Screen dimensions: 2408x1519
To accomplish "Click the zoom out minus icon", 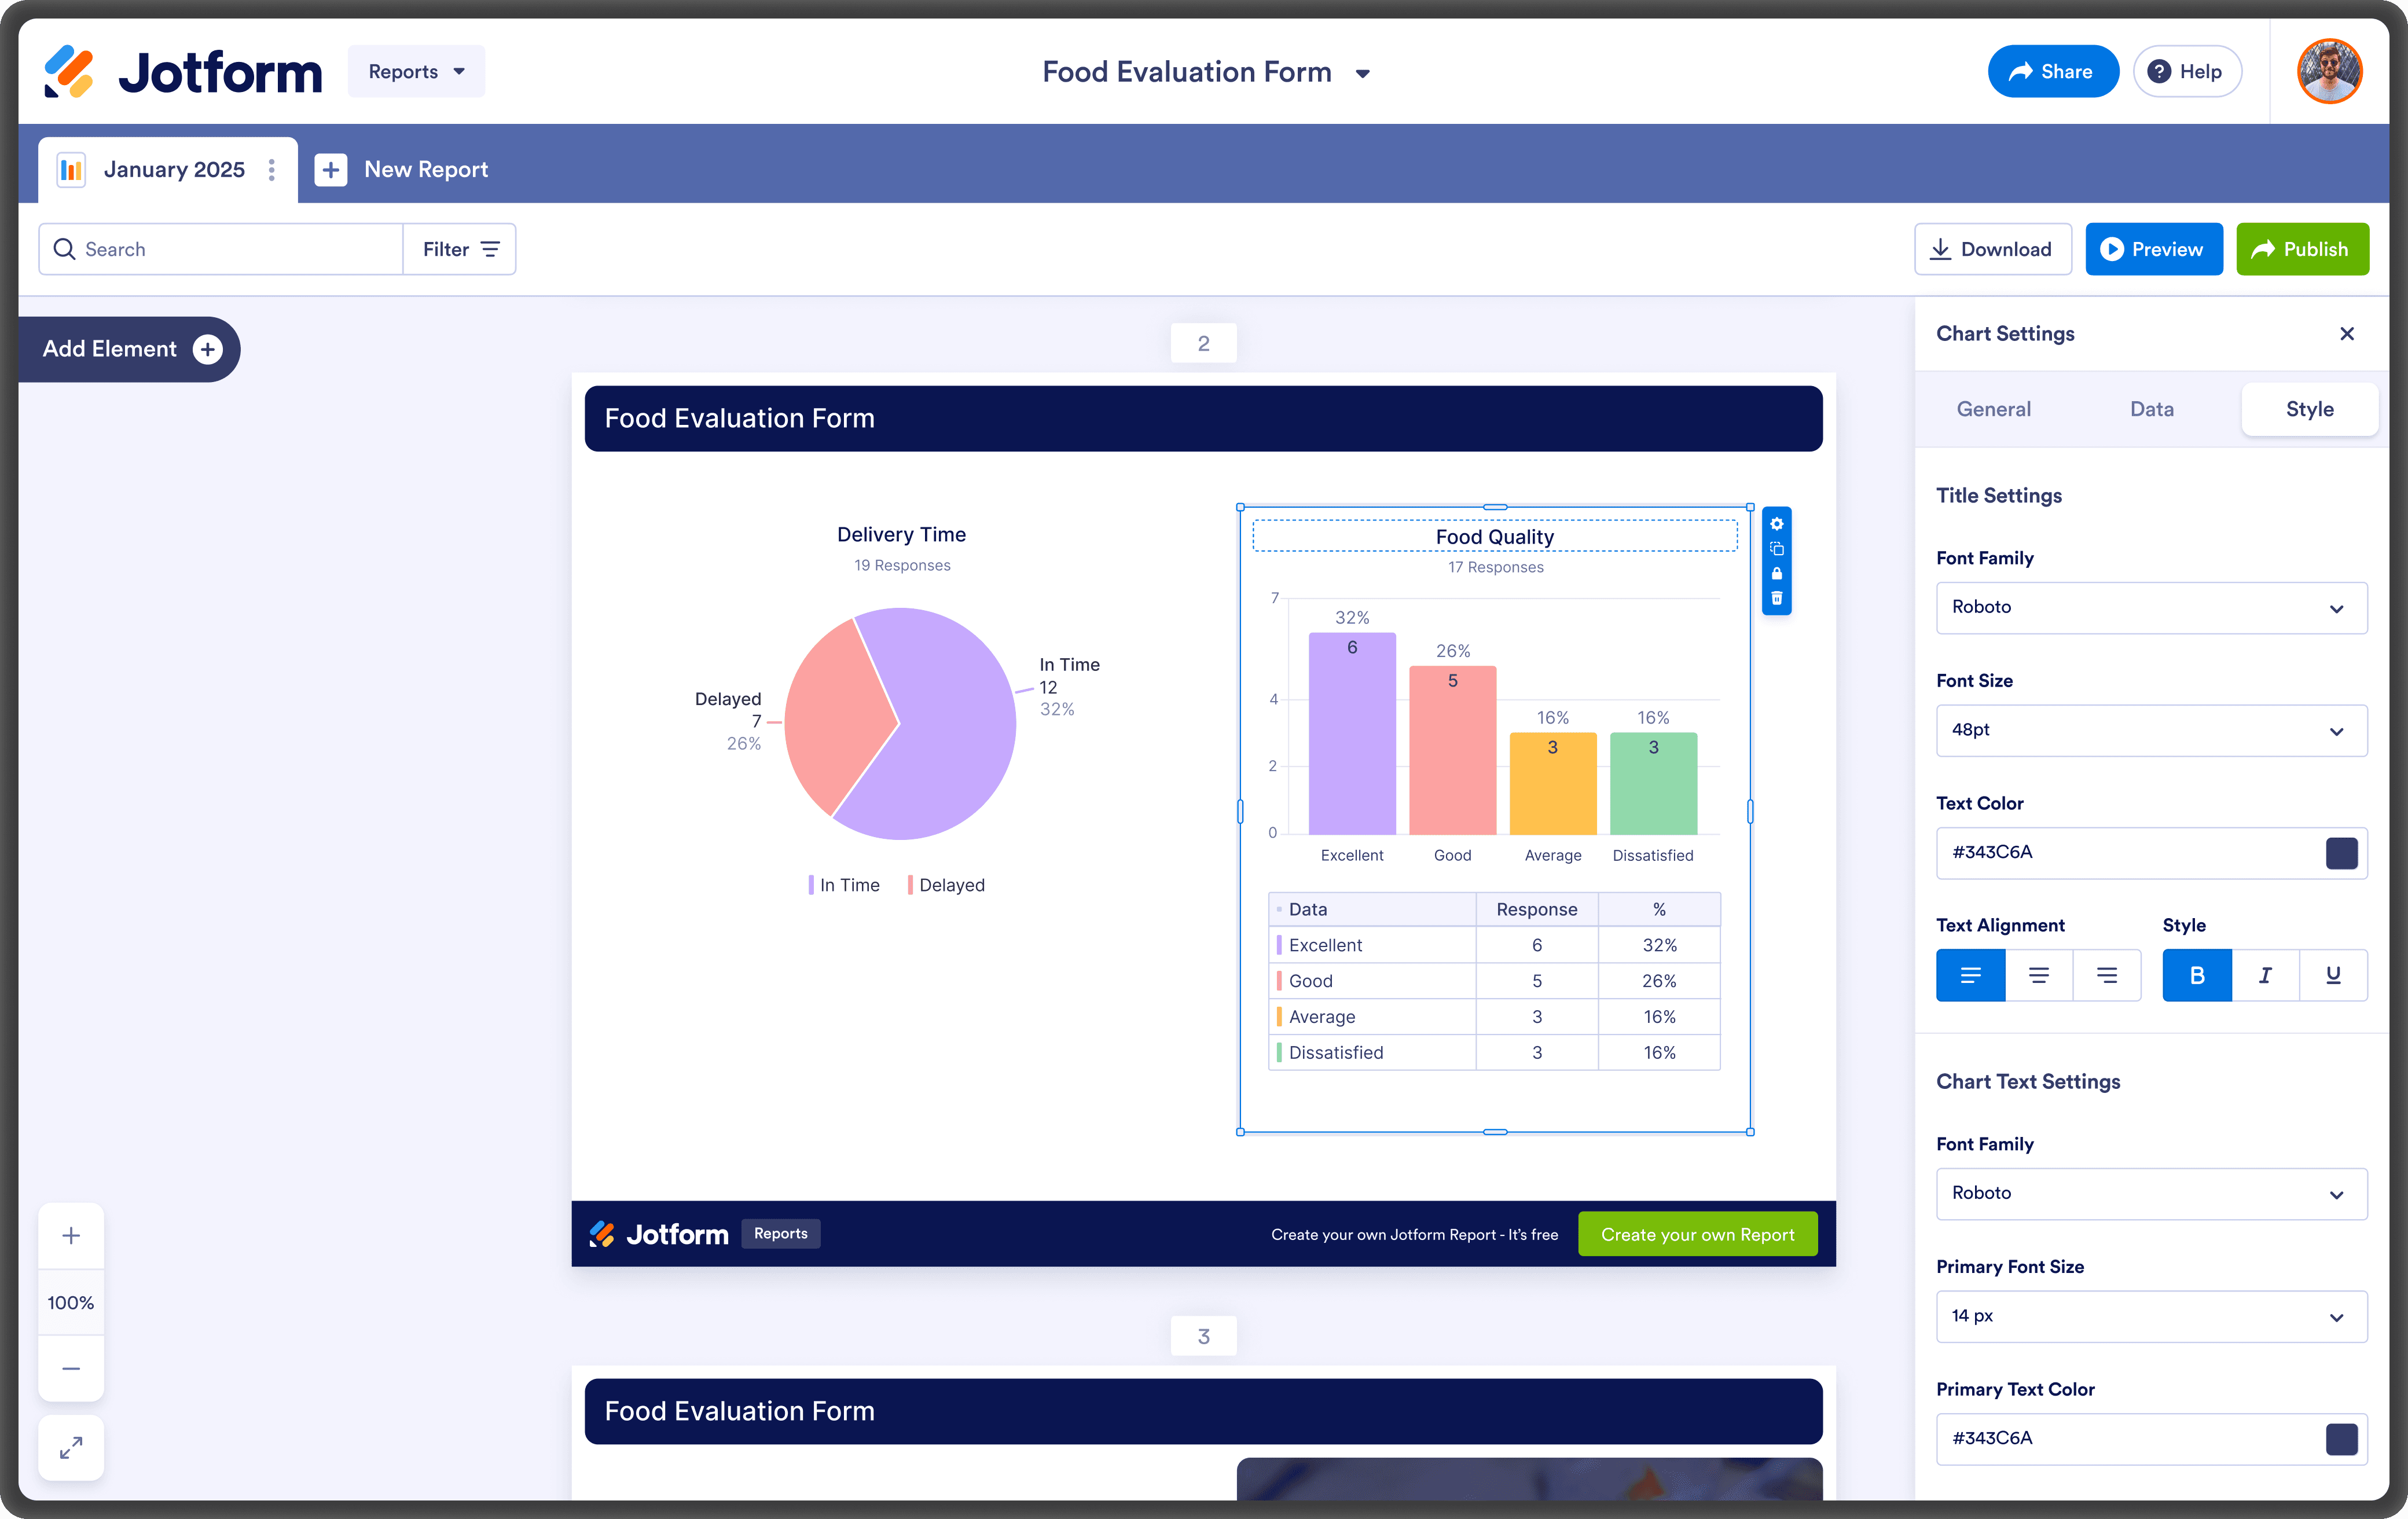I will (71, 1368).
